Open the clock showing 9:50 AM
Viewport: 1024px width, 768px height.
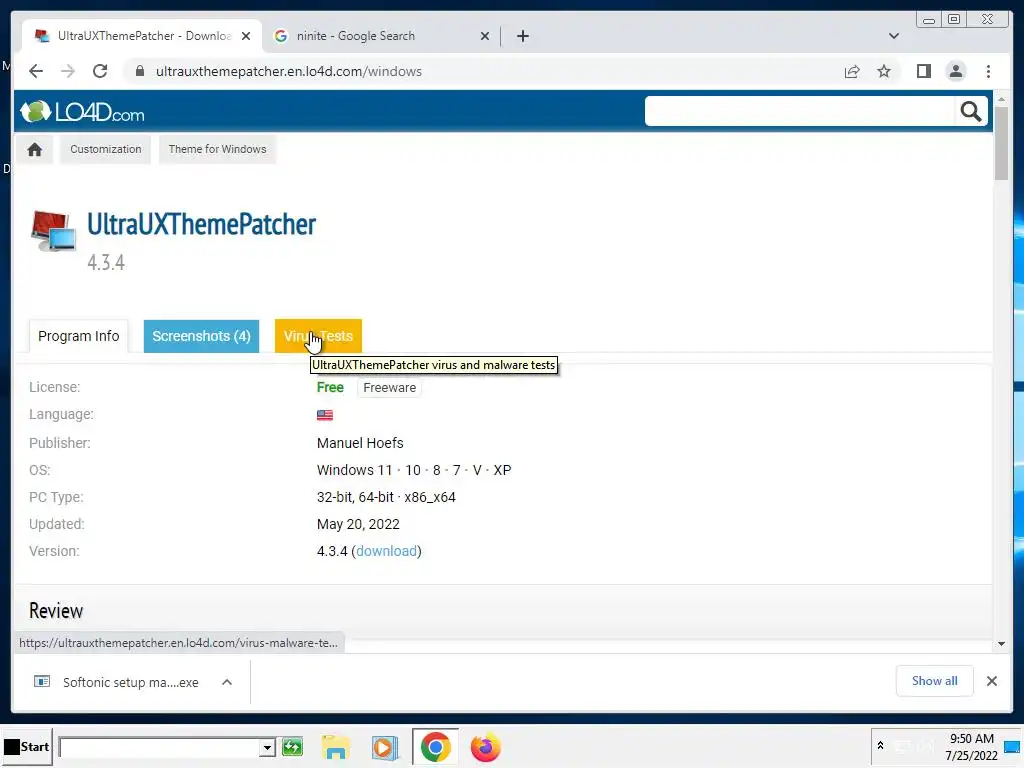971,746
